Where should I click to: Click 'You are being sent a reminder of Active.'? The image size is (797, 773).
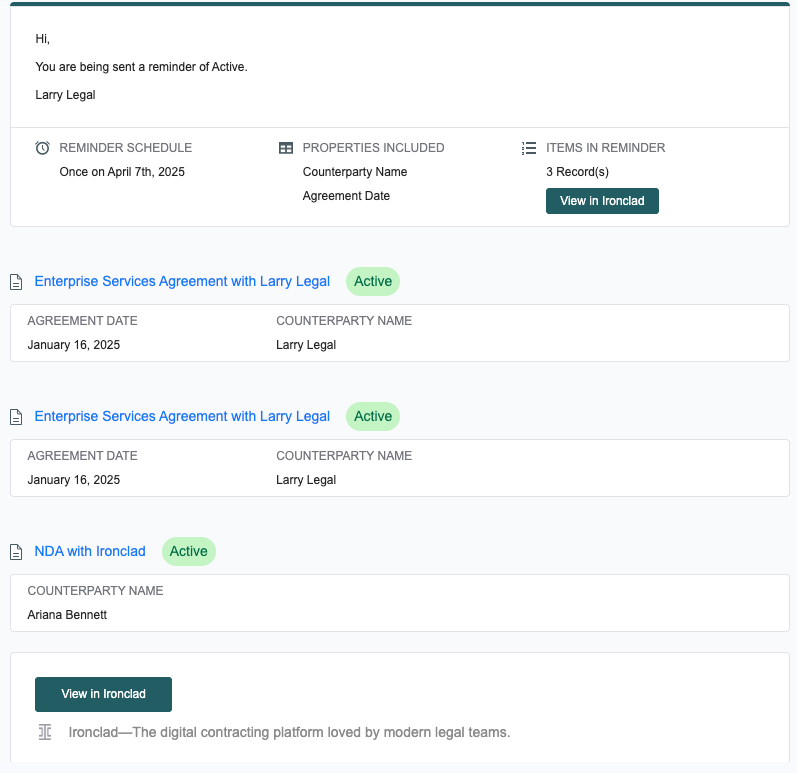(141, 67)
